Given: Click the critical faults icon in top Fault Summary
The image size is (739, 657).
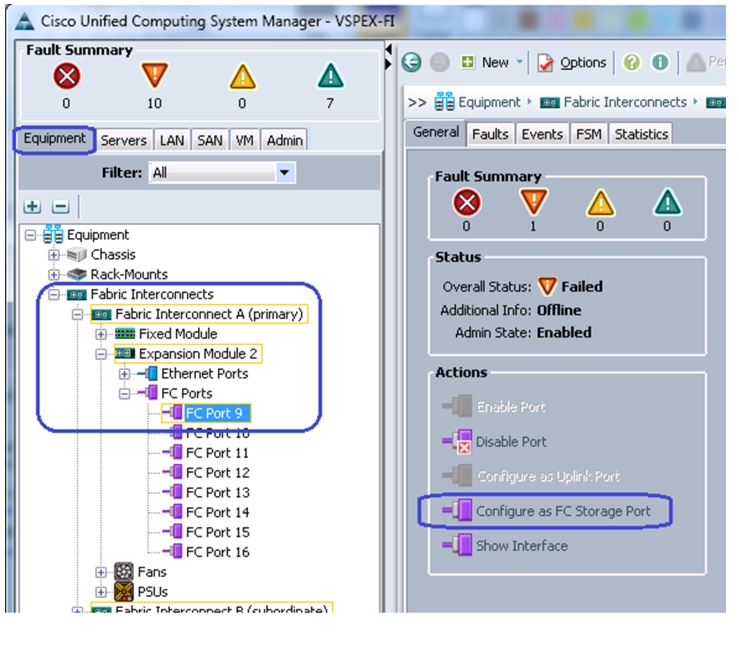Looking at the screenshot, I should [x=67, y=77].
